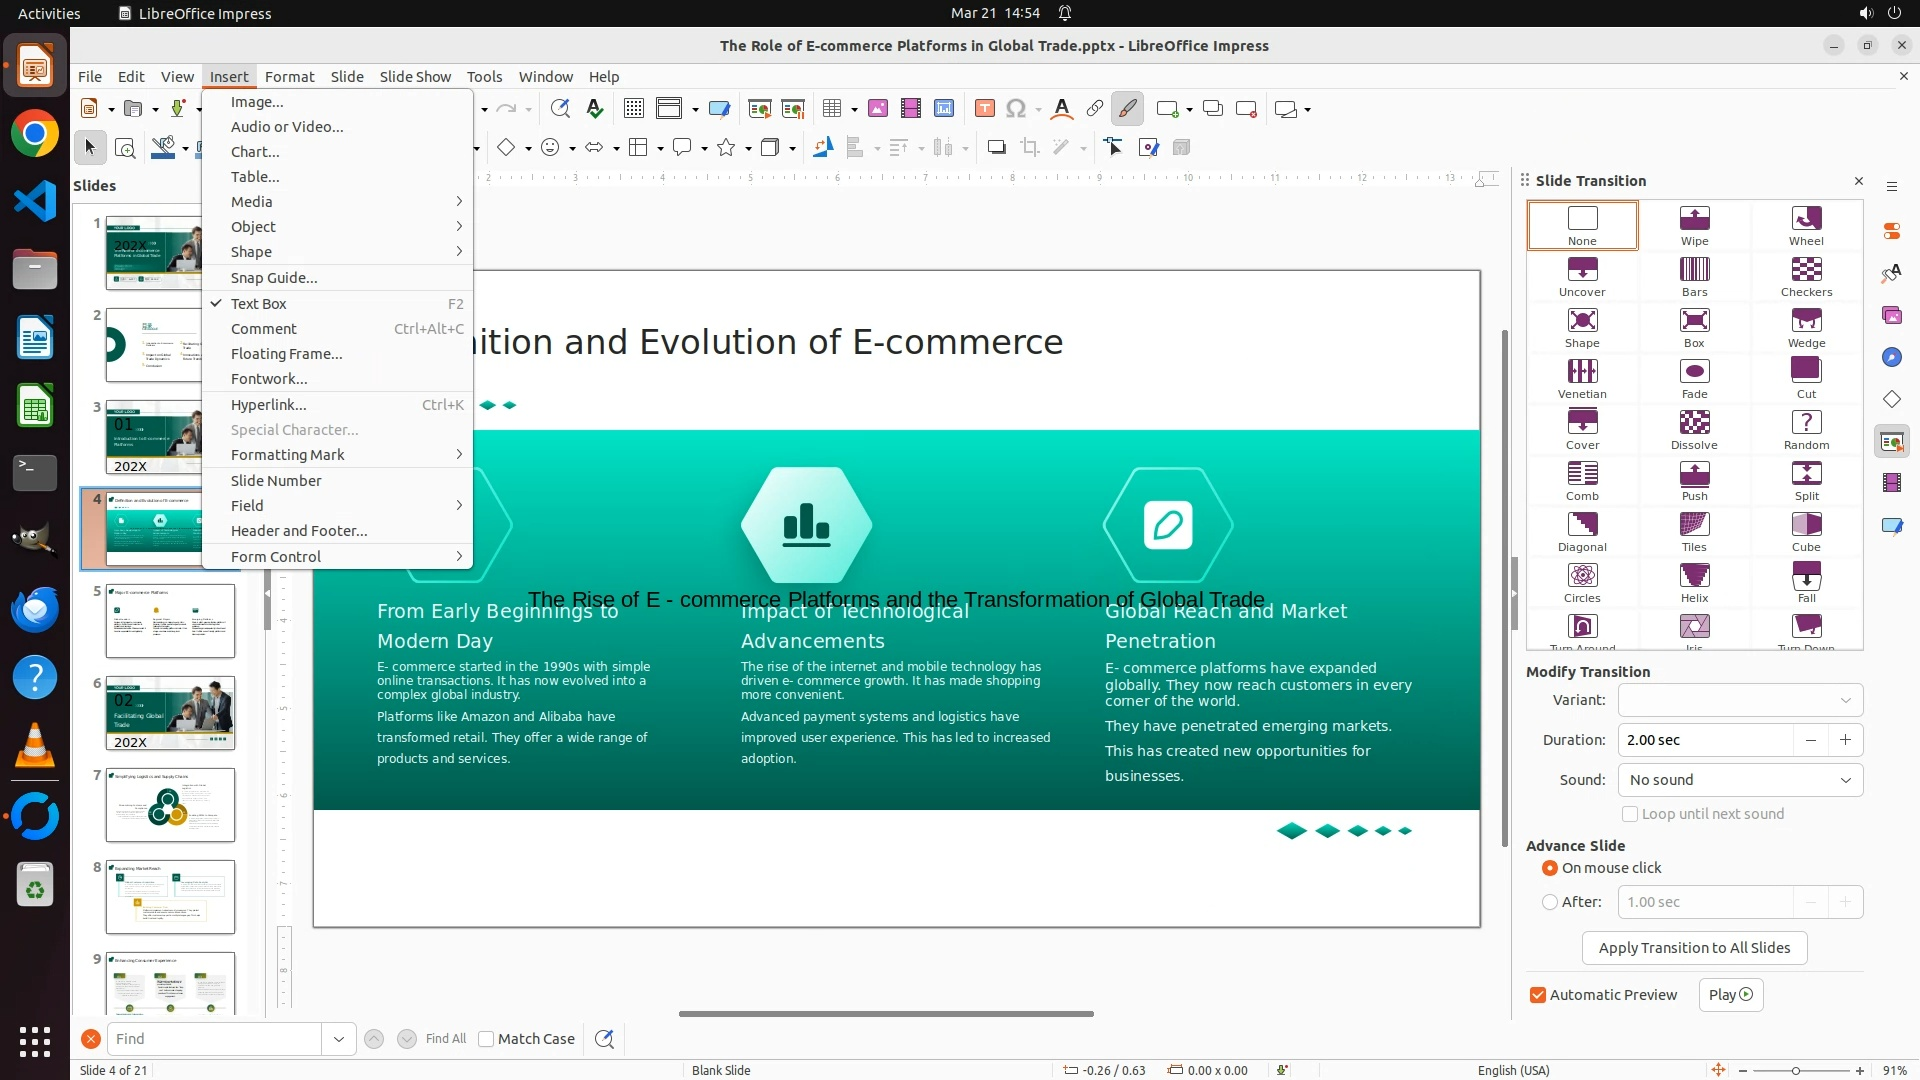The image size is (1920, 1080).
Task: Select the Fade transition icon
Action: (1694, 372)
